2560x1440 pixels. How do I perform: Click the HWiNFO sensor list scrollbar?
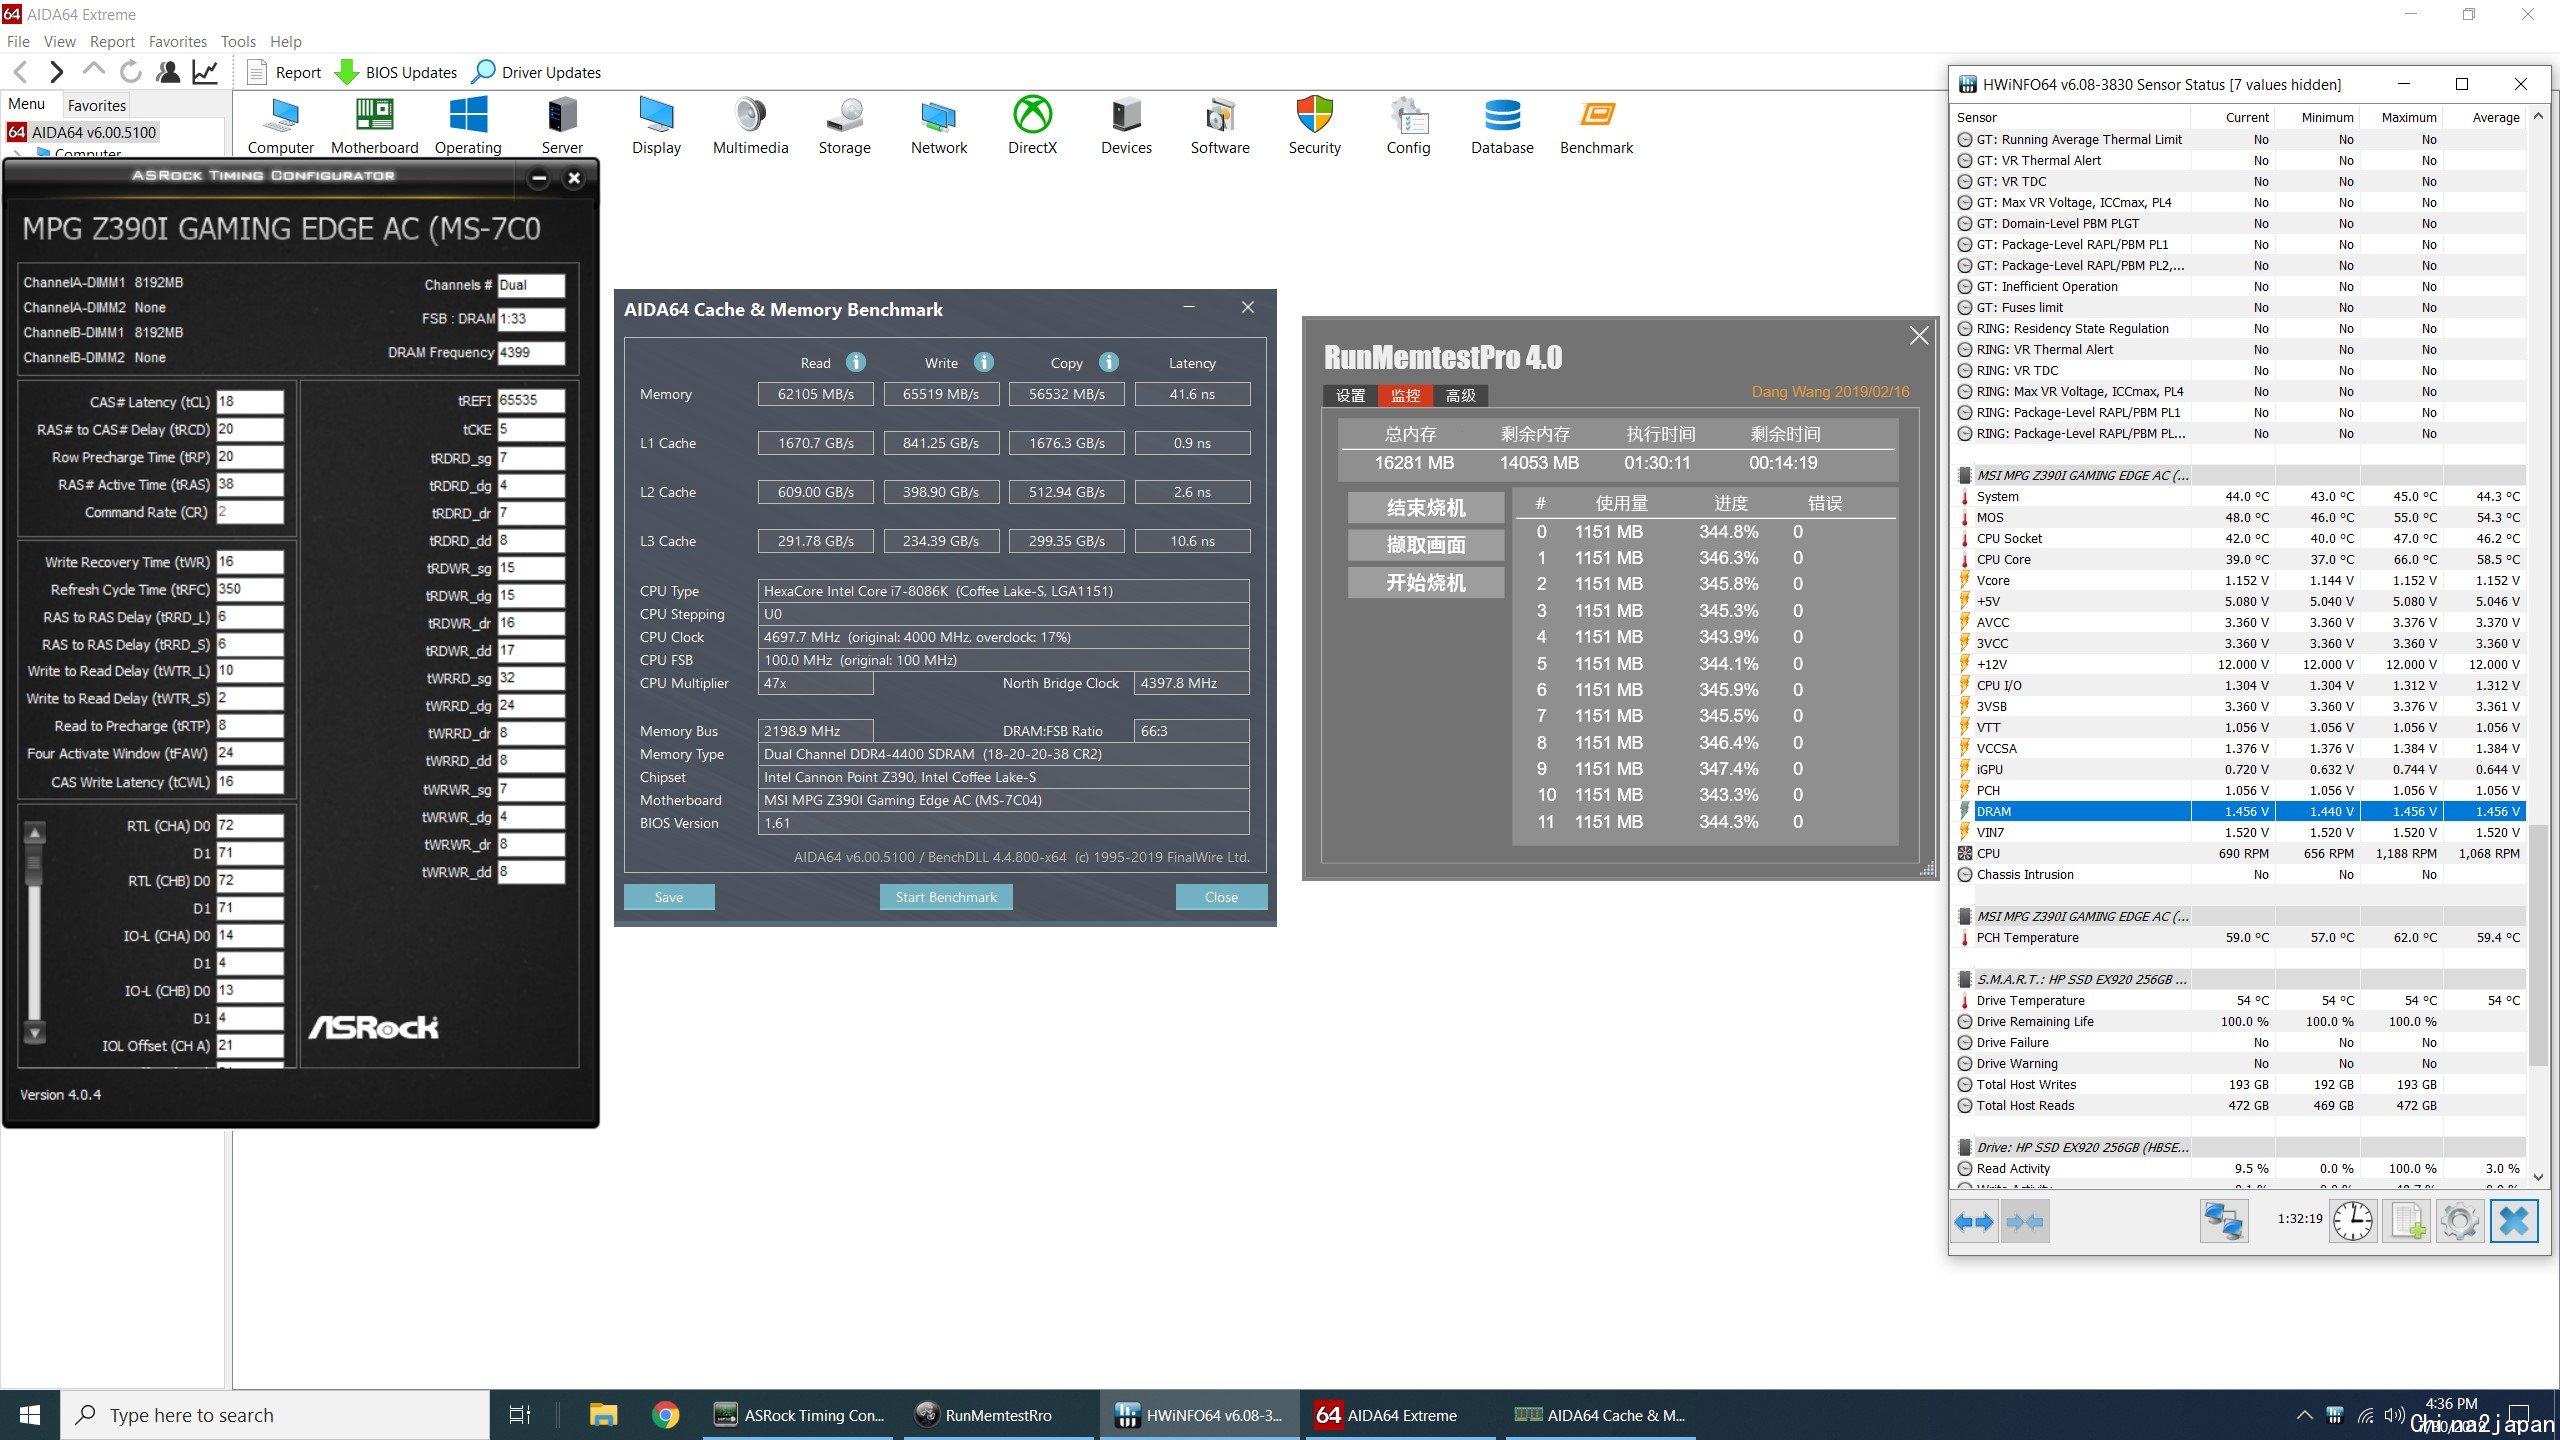(x=2538, y=945)
